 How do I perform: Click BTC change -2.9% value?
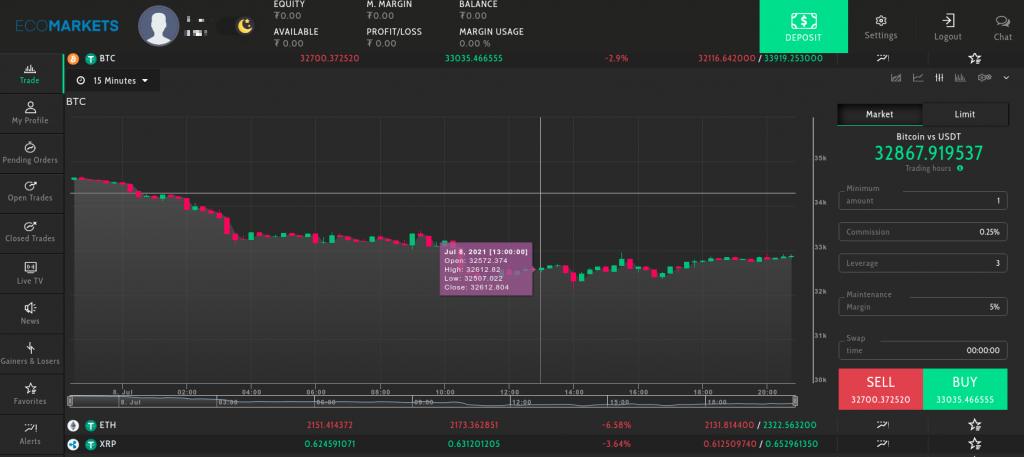(x=616, y=58)
